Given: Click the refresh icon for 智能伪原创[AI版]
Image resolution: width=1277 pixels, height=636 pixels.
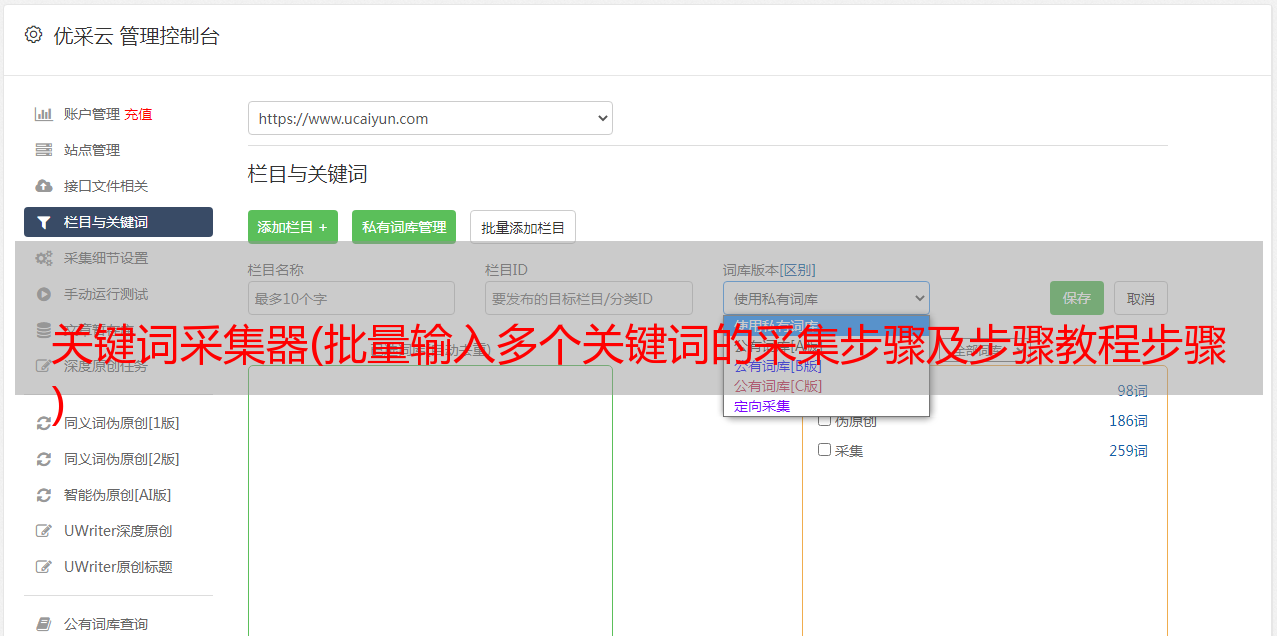Looking at the screenshot, I should pos(43,495).
